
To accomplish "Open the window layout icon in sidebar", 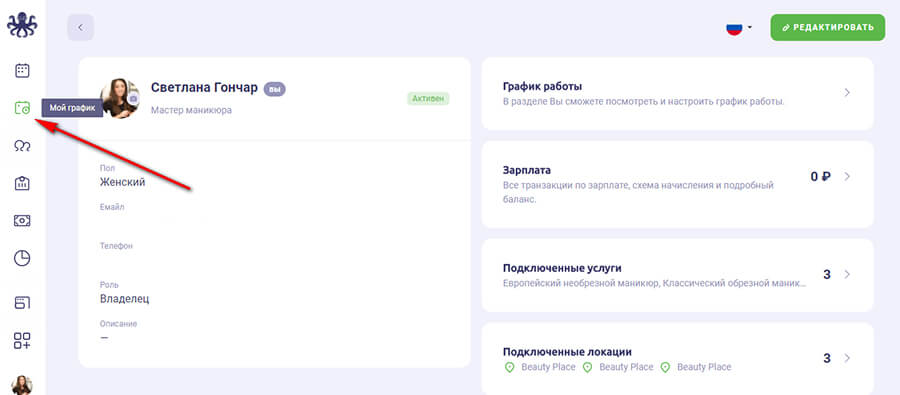I will [22, 302].
